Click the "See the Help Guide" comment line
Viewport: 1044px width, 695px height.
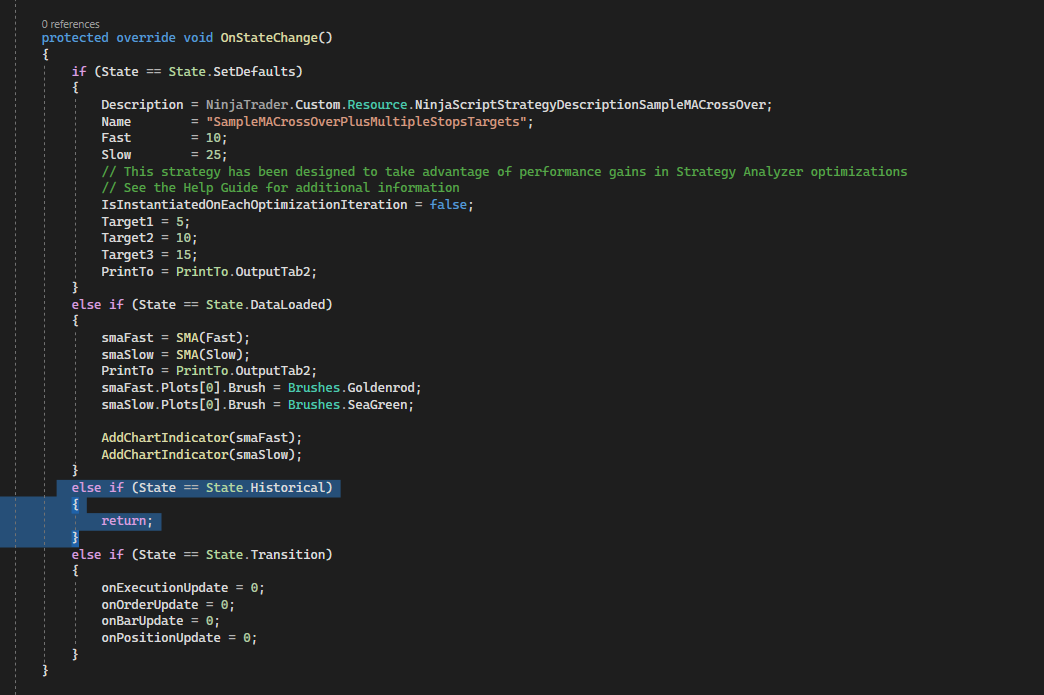pos(280,188)
